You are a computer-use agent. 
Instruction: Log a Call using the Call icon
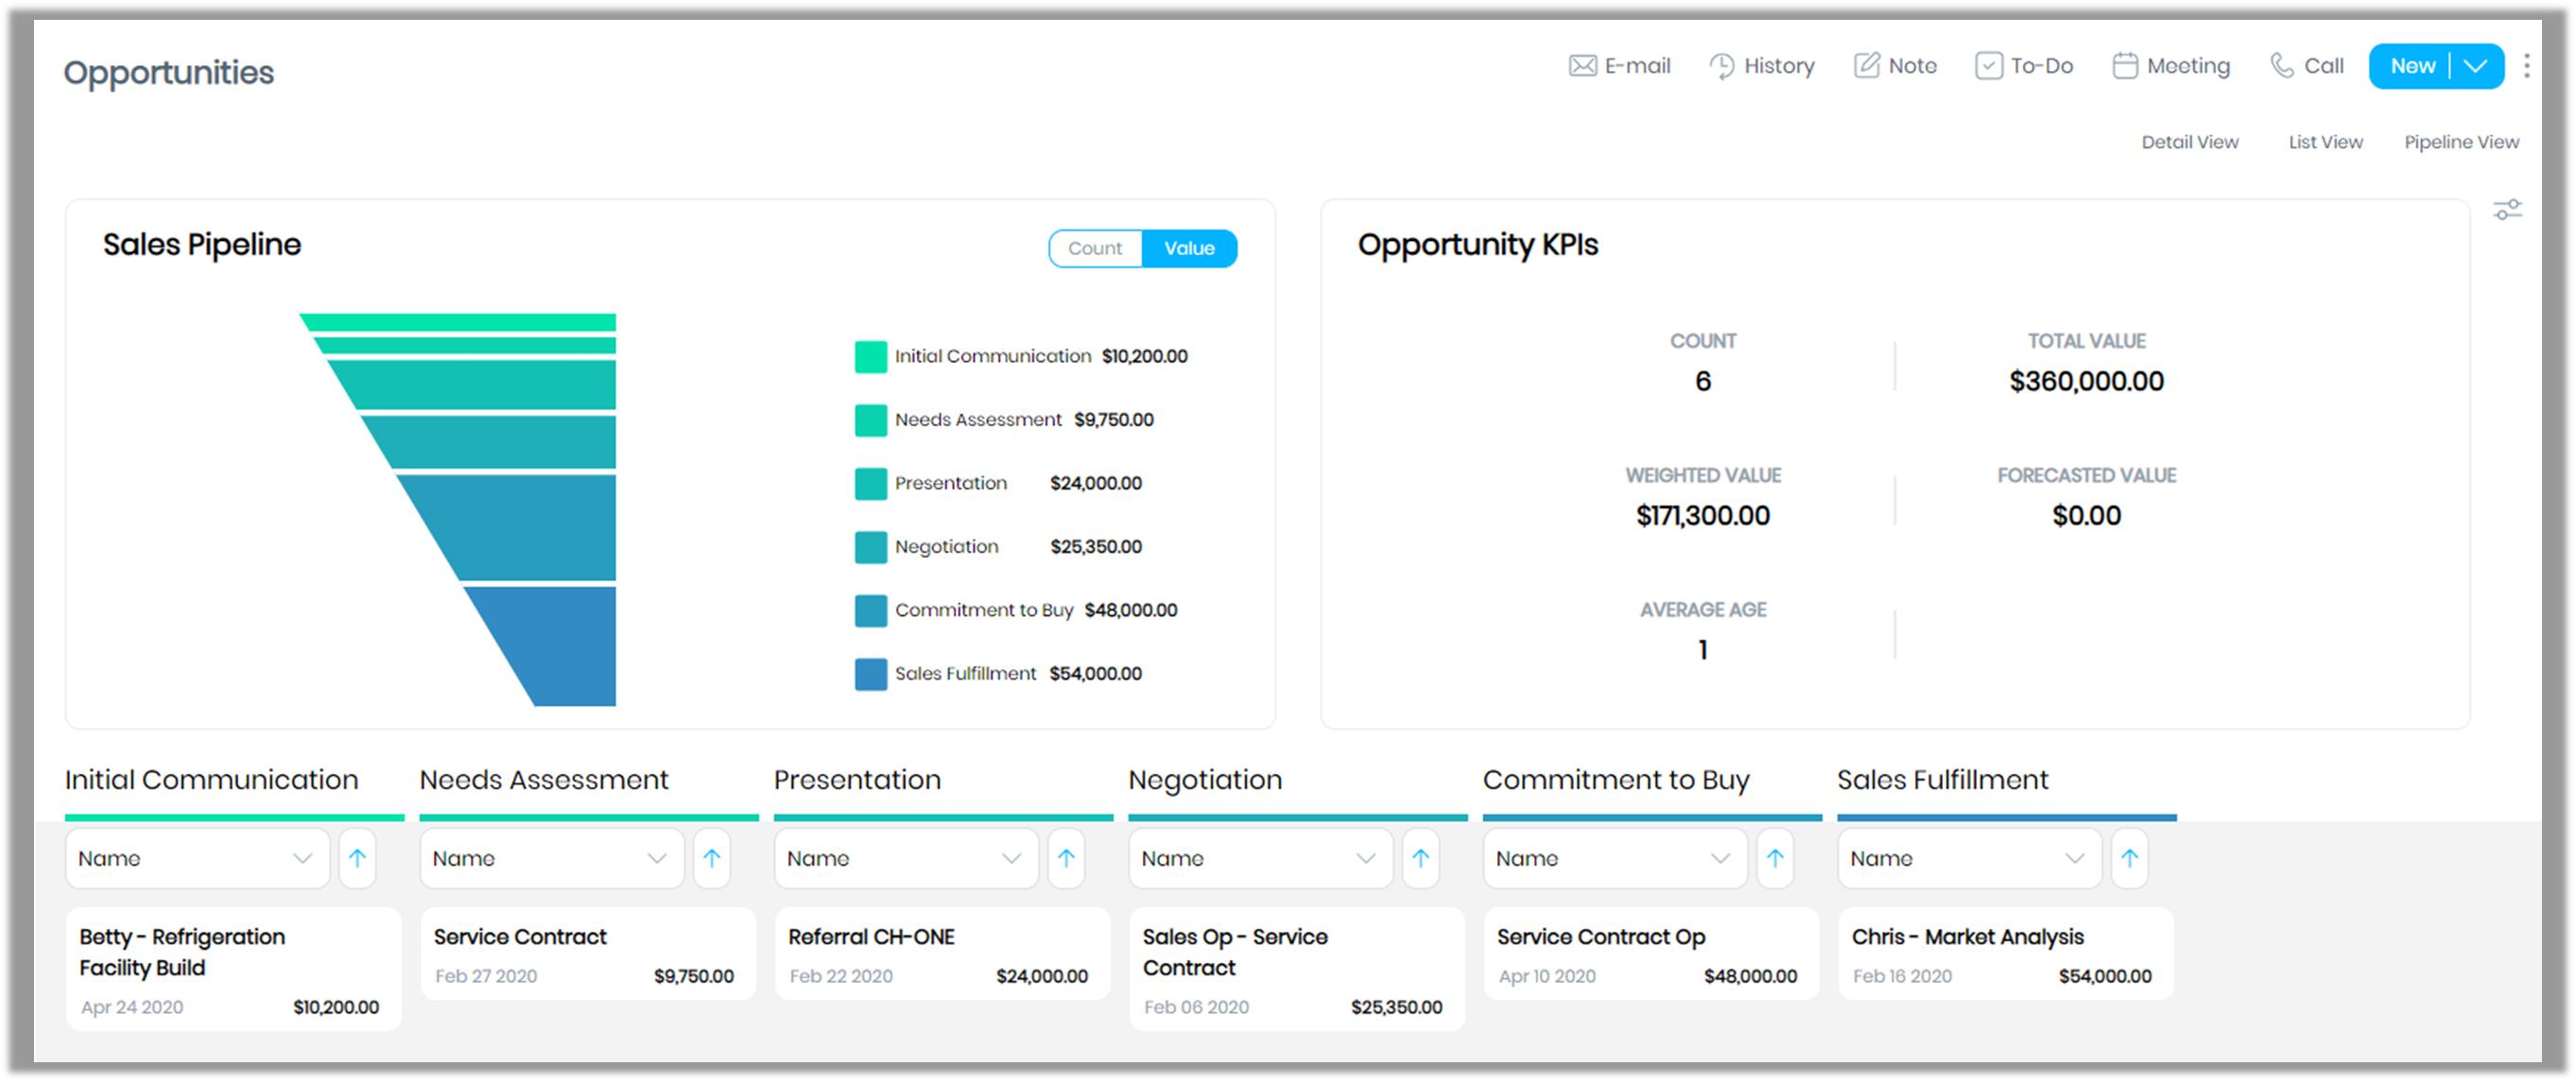pyautogui.click(x=2281, y=65)
